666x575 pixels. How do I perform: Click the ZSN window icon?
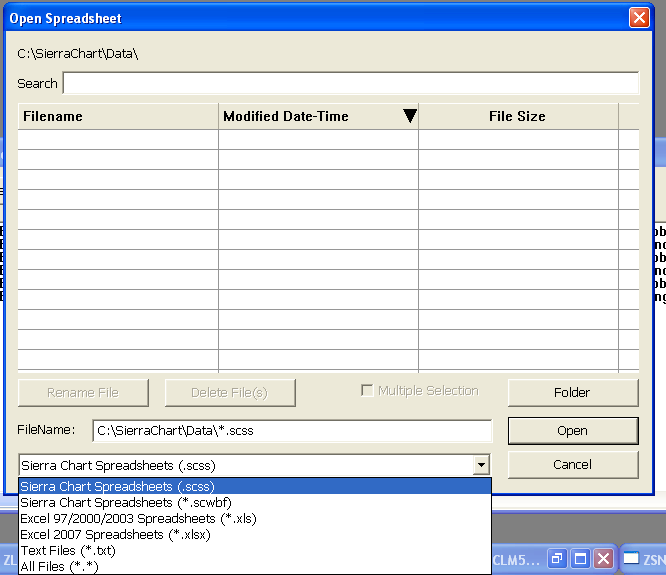click(x=631, y=558)
